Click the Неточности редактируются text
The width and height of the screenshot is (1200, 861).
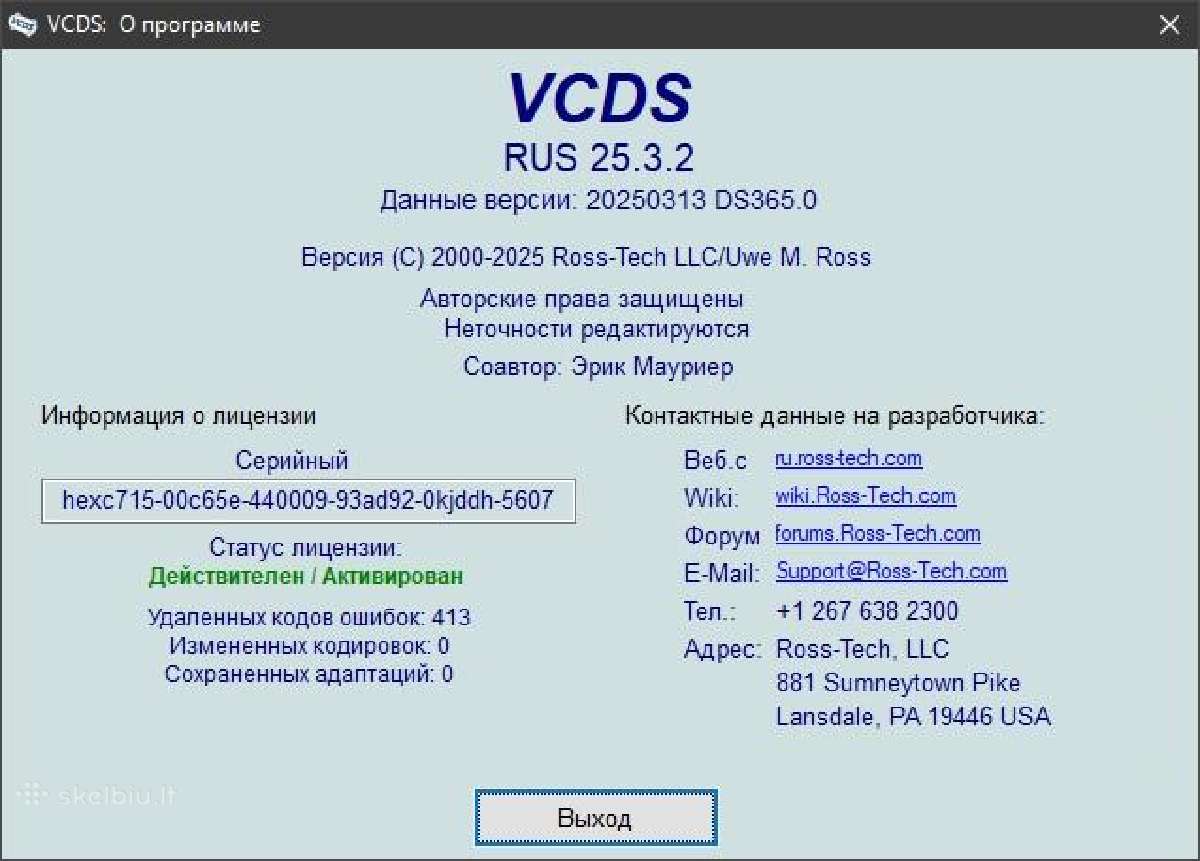tap(596, 328)
